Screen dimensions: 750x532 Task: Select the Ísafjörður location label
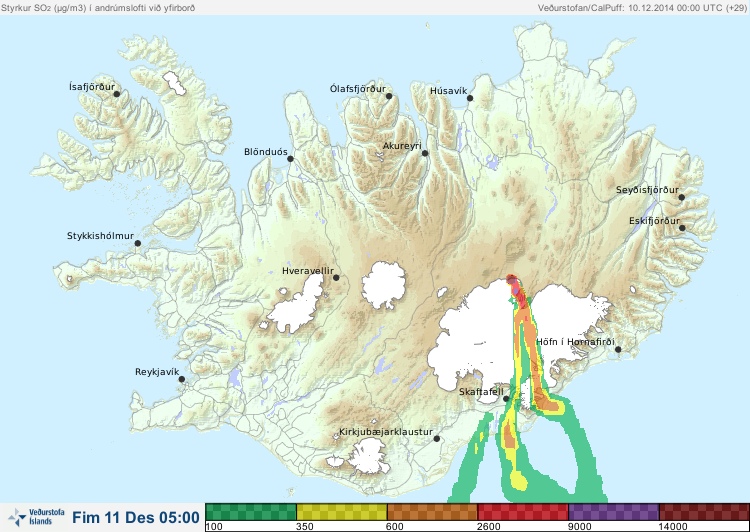pos(92,87)
